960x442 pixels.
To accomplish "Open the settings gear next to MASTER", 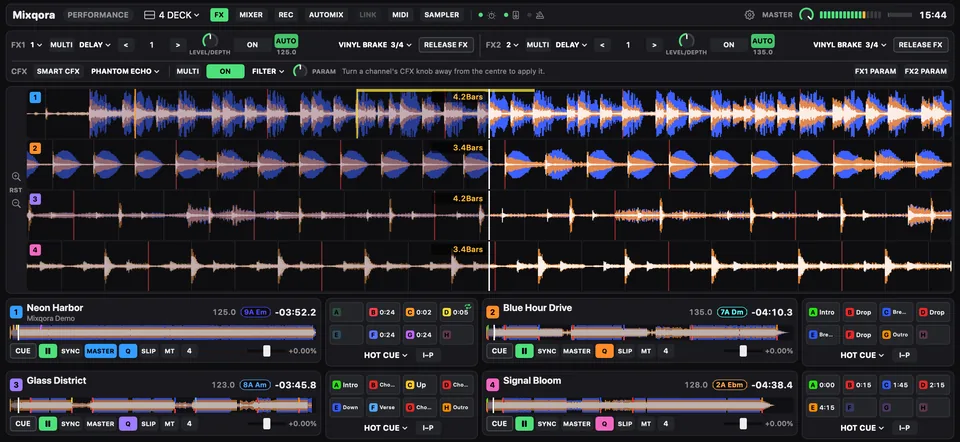I will (x=749, y=15).
